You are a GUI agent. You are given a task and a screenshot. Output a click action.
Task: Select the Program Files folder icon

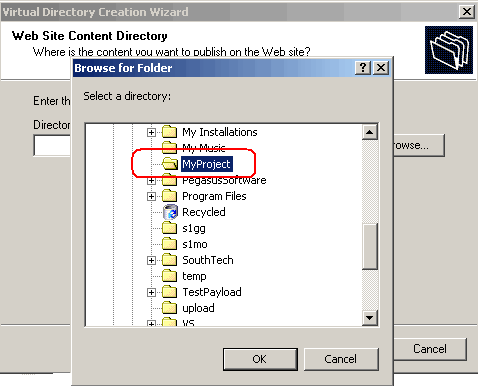(170, 196)
